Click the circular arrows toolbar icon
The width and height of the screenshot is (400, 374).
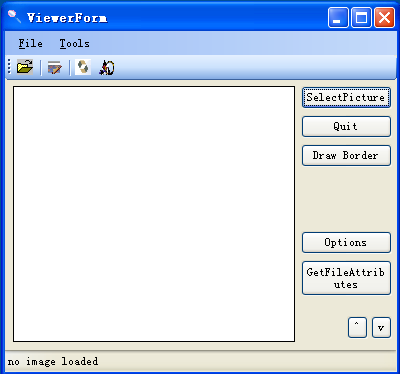[83, 67]
